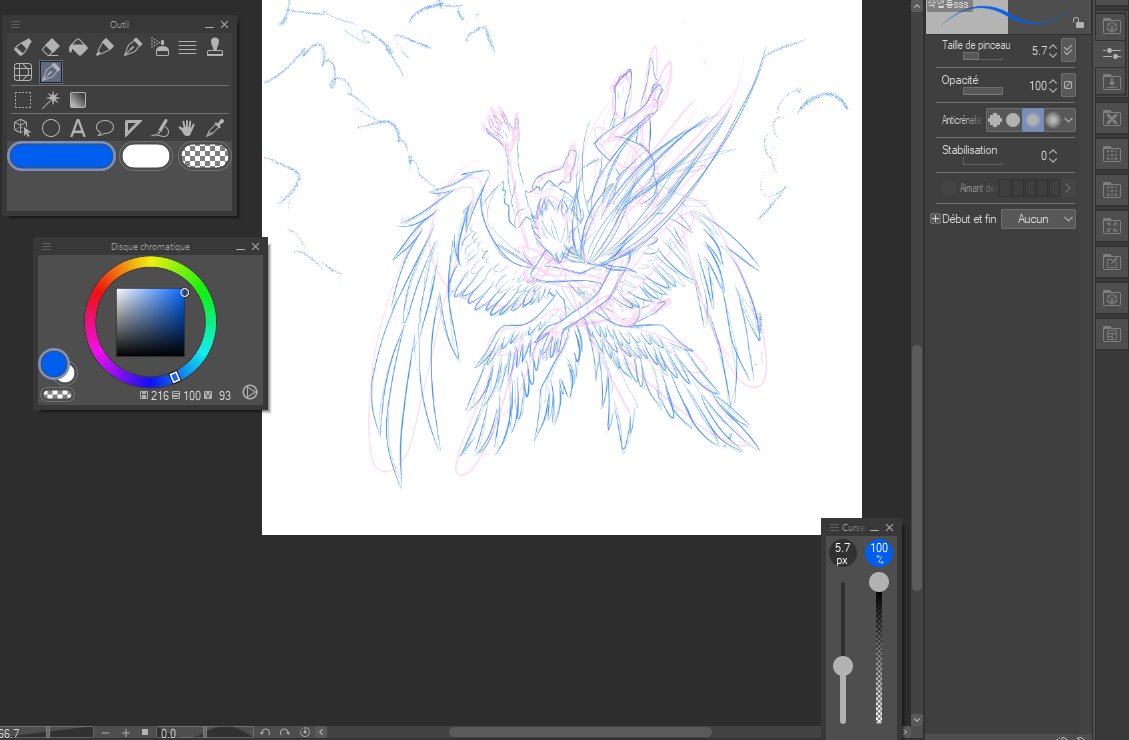Open the Disque chromatique panel menu
1129x740 pixels.
pos(46,245)
